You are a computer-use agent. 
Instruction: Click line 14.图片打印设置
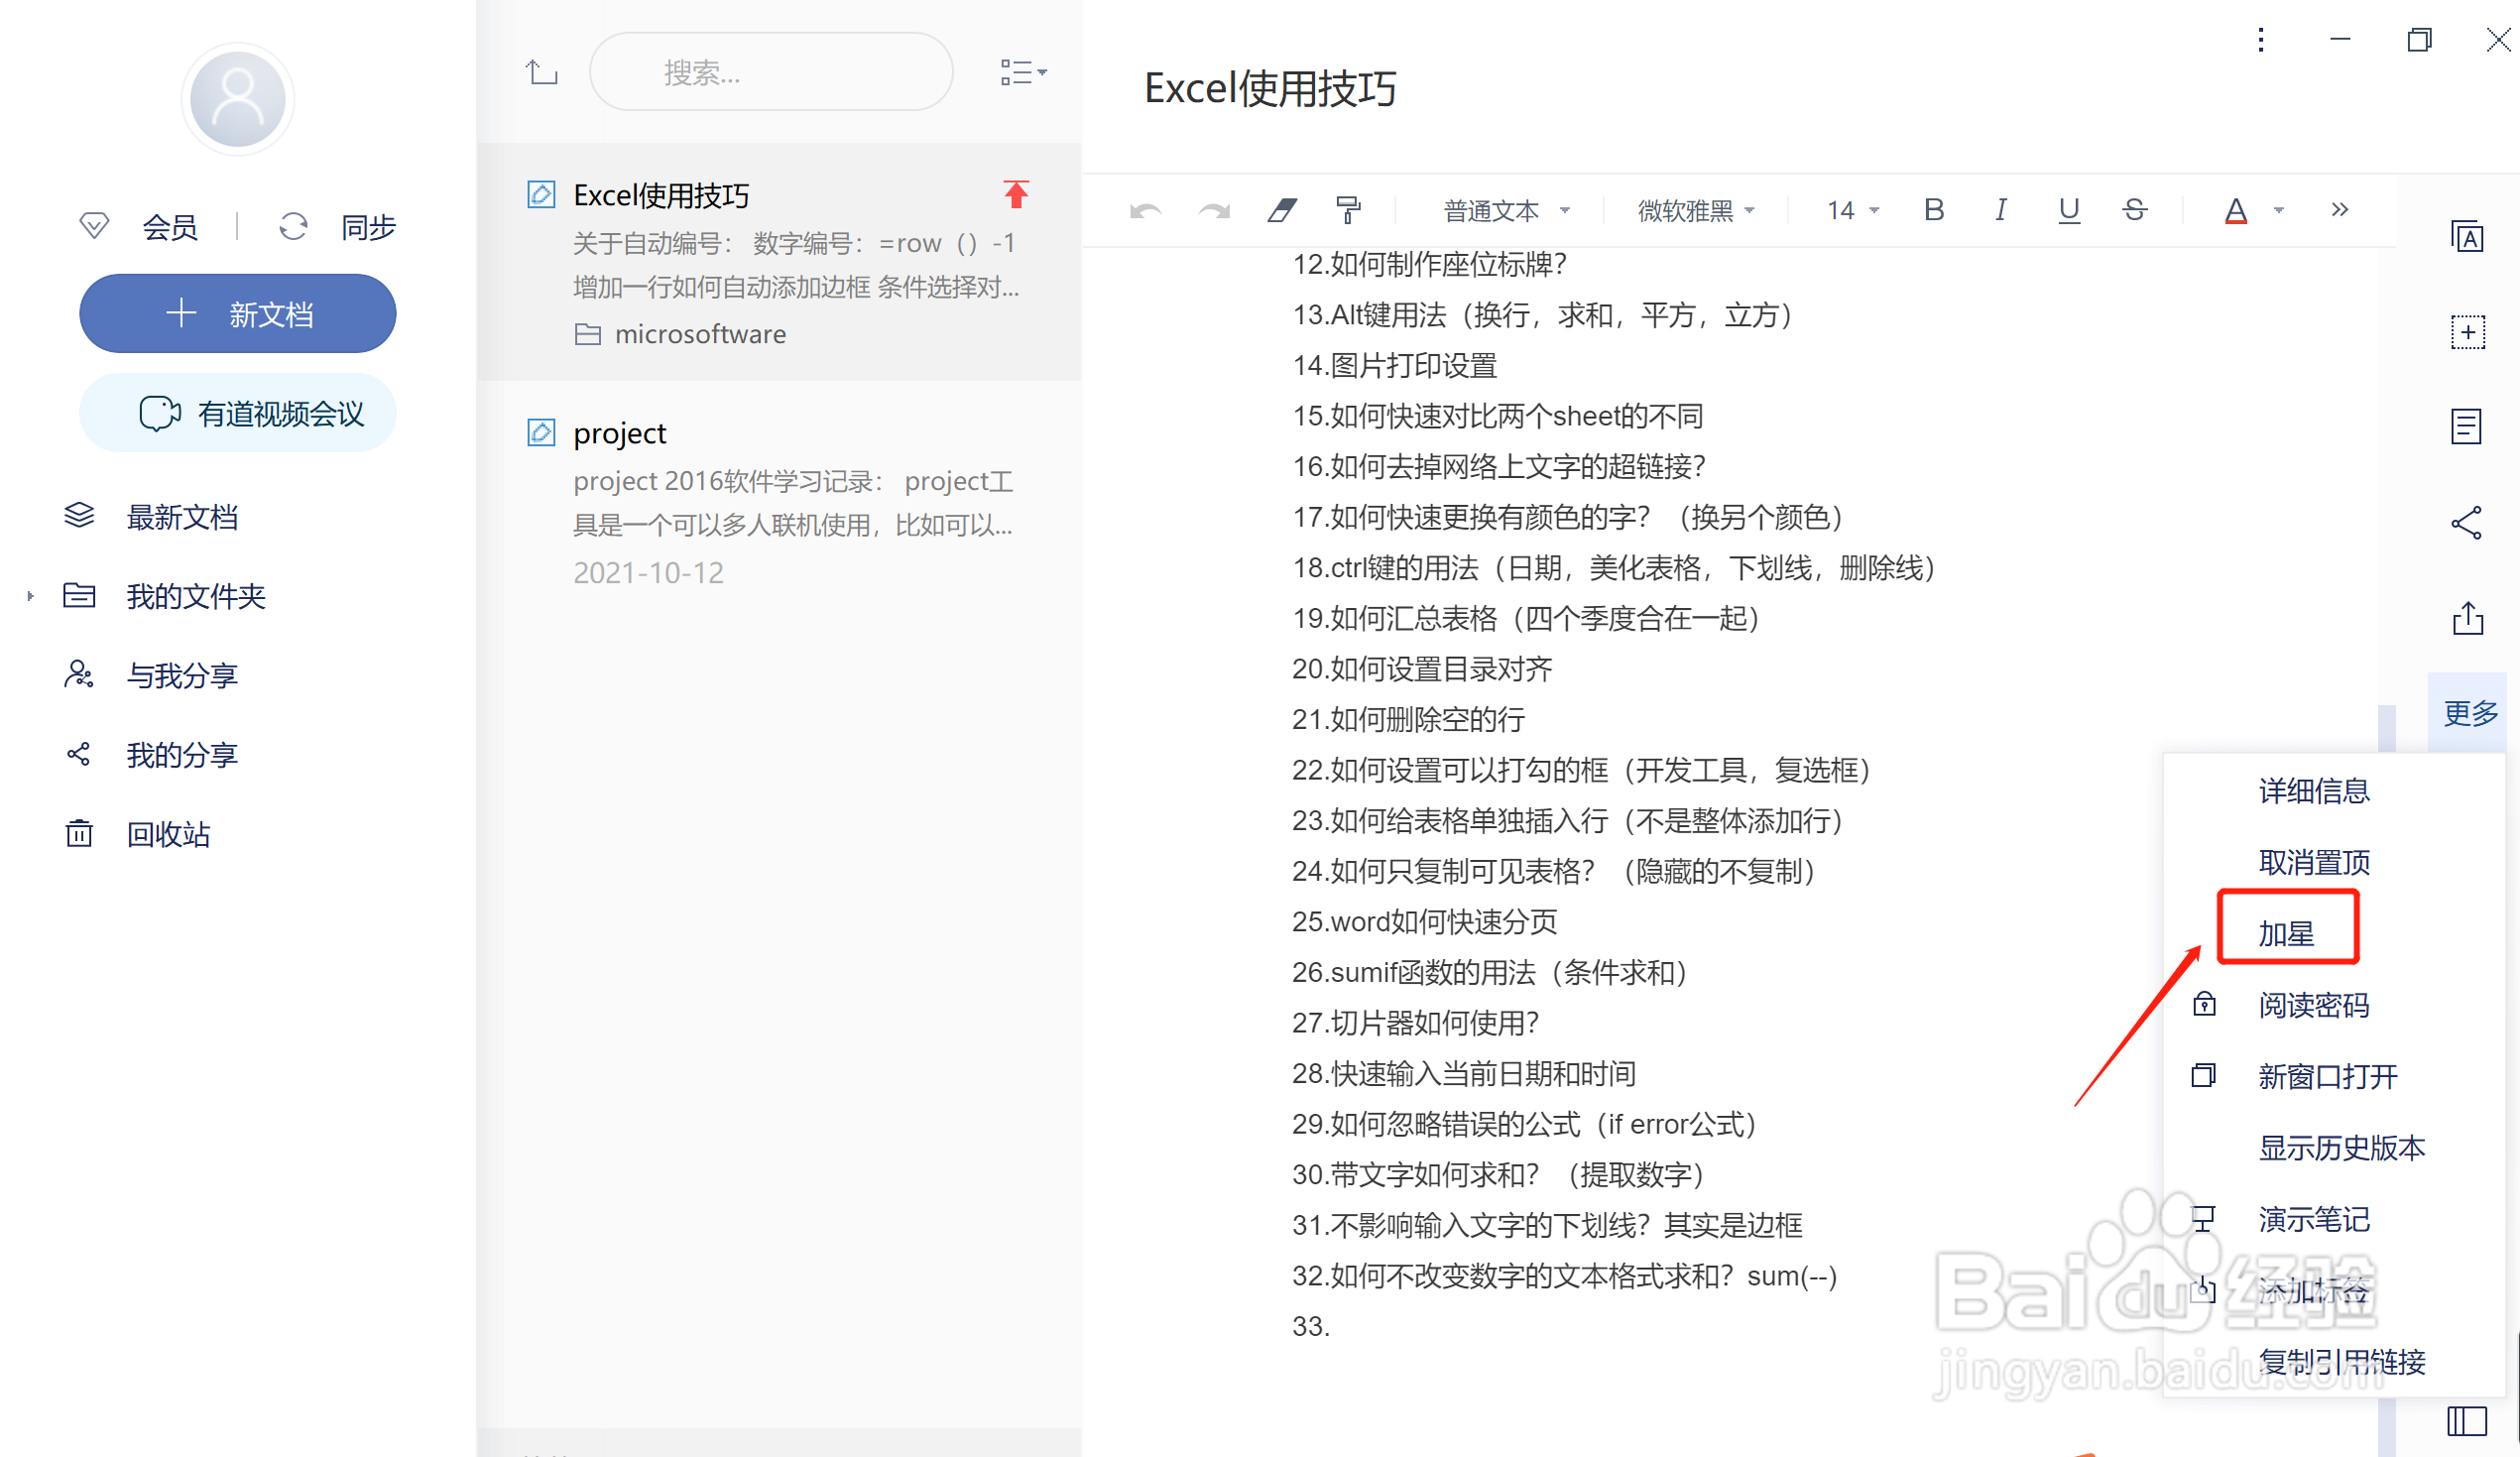1394,365
